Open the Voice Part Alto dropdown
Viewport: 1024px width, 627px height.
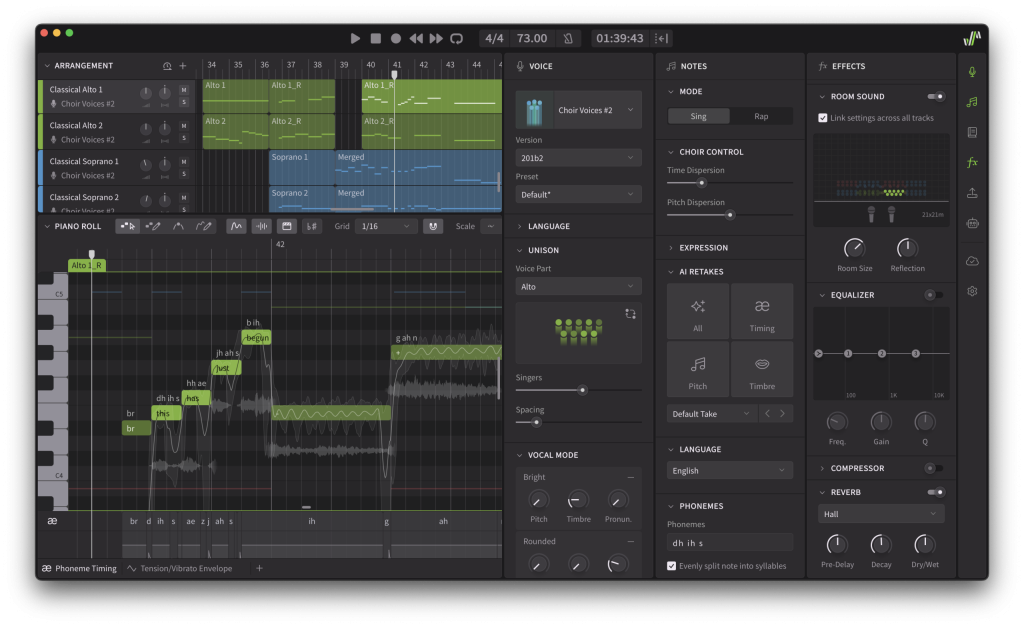(578, 287)
